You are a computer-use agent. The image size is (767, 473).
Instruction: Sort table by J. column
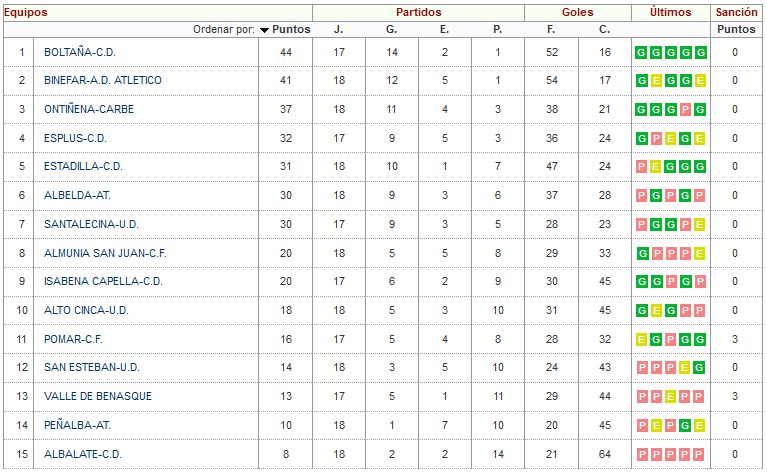coord(338,29)
